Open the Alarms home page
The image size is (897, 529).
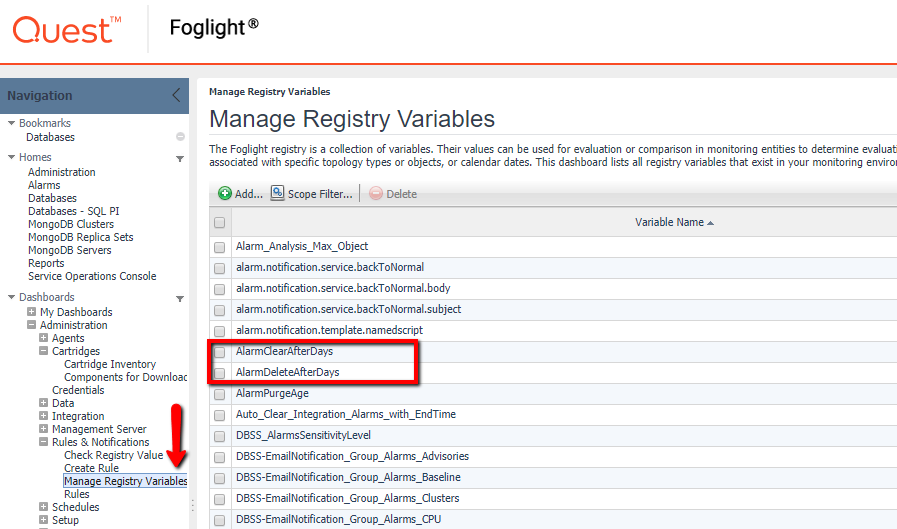point(44,185)
